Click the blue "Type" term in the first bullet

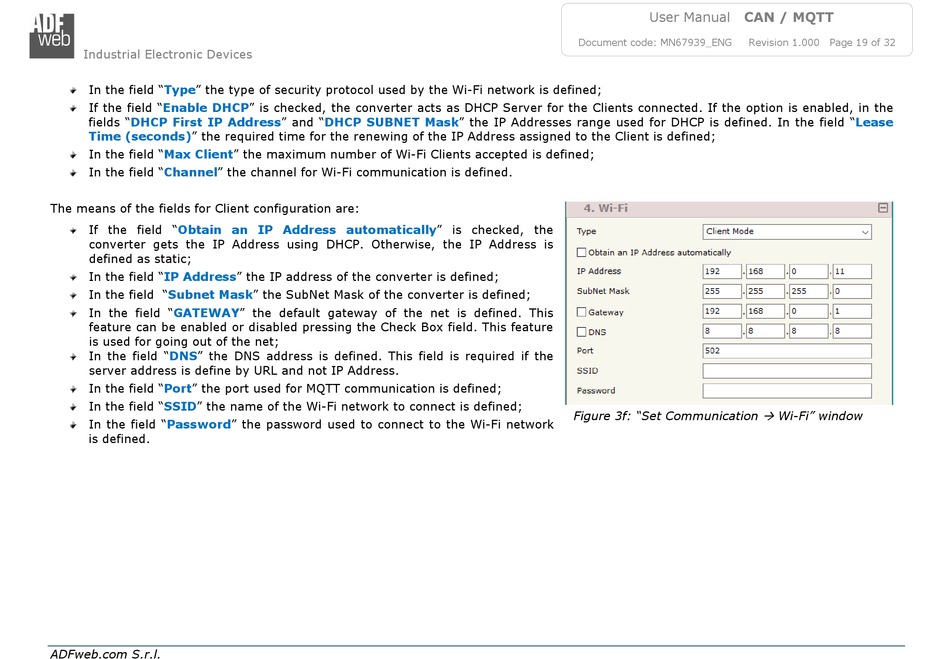click(x=180, y=90)
